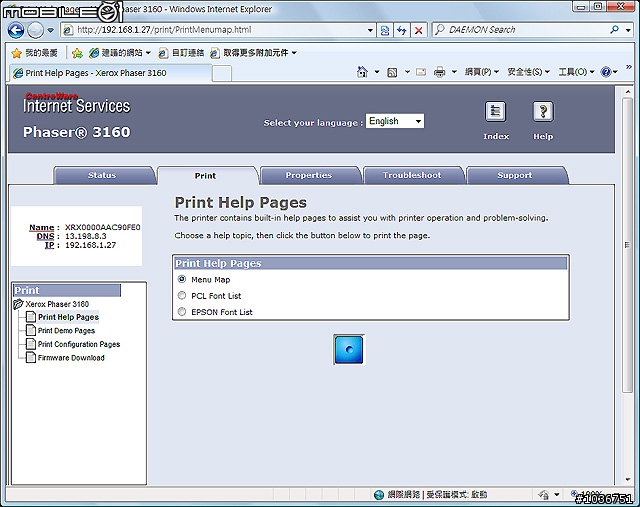Switch to the Troubleshoot tab
The height and width of the screenshot is (507, 640).
(412, 176)
